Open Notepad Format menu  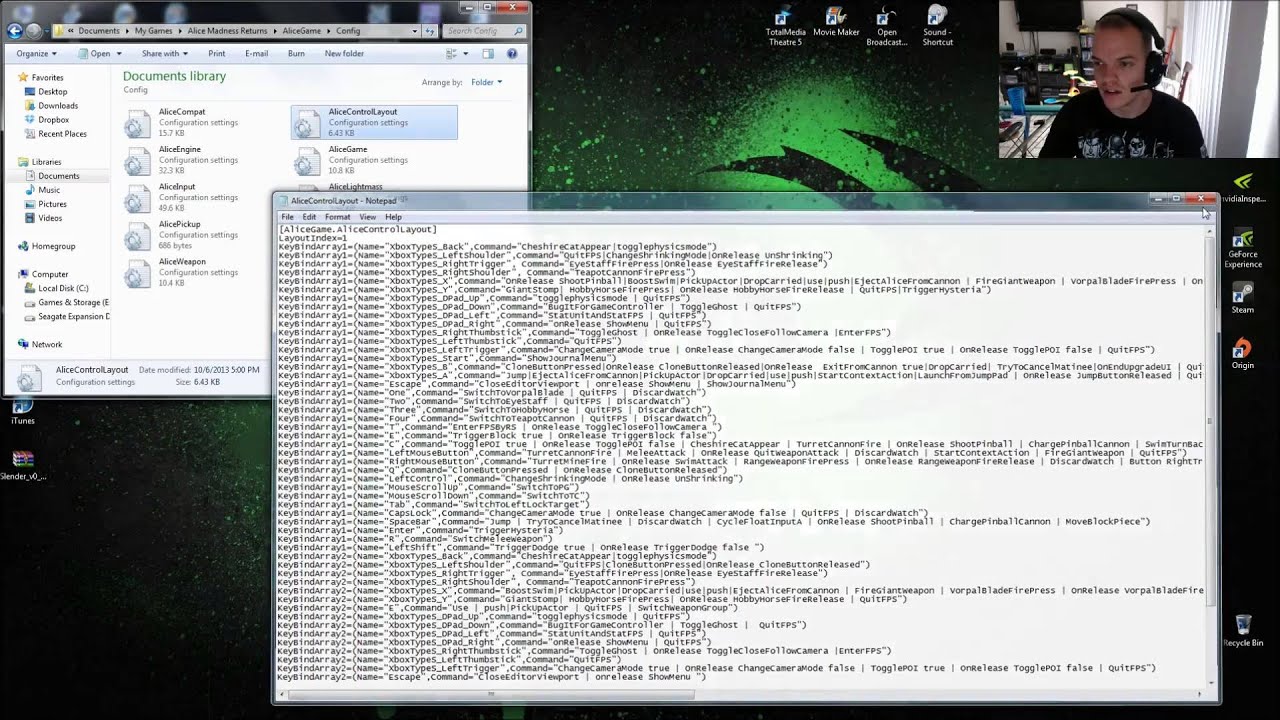(x=337, y=217)
